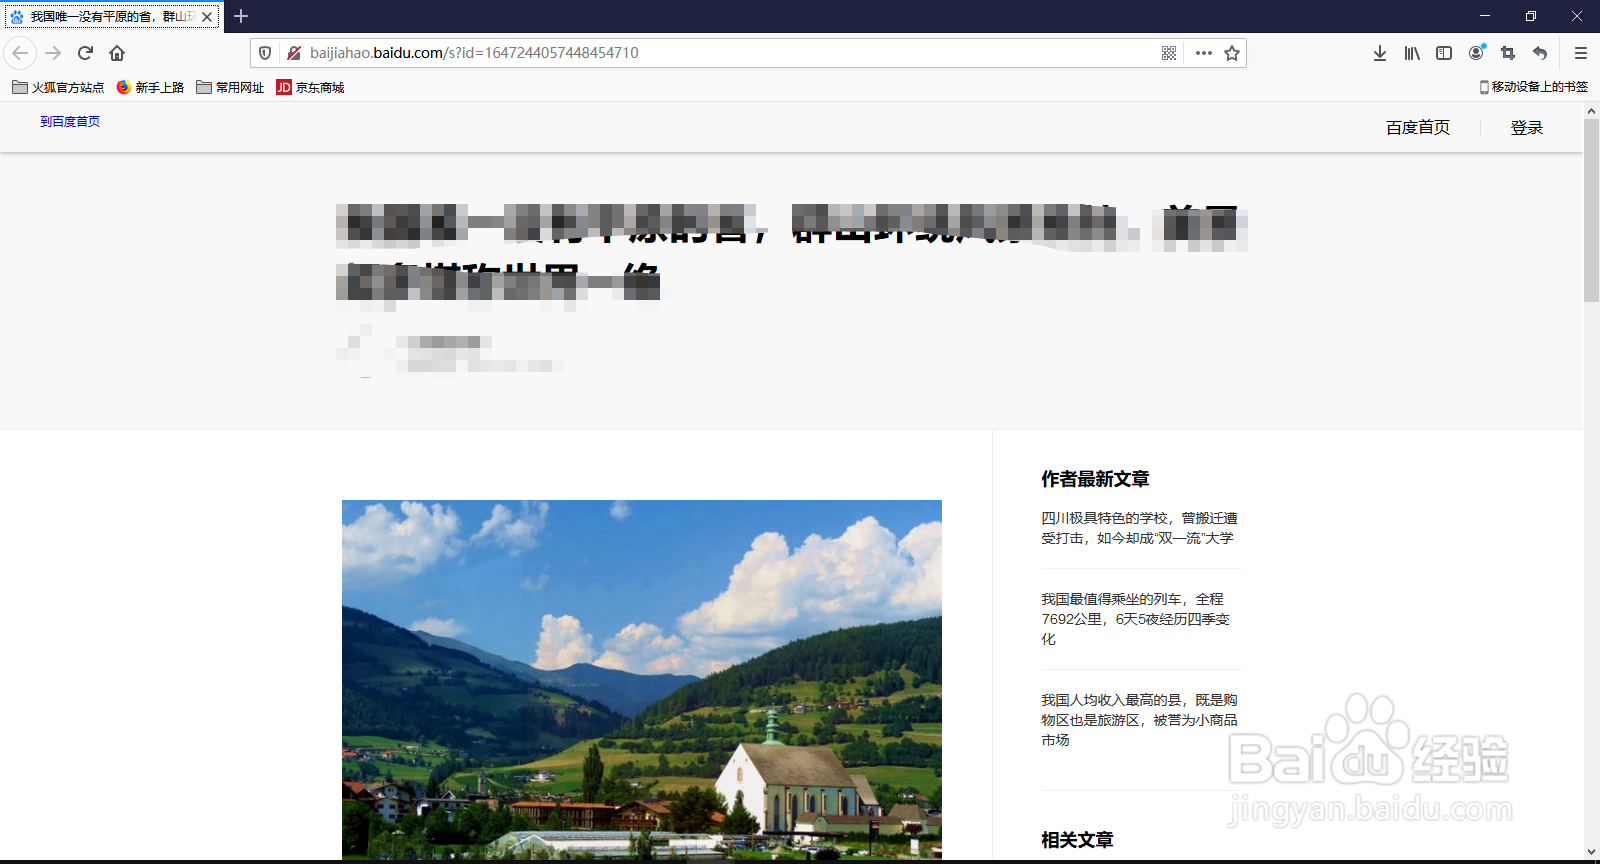This screenshot has width=1600, height=864.
Task: Open 京东商城 bookmark
Action: 310,88
